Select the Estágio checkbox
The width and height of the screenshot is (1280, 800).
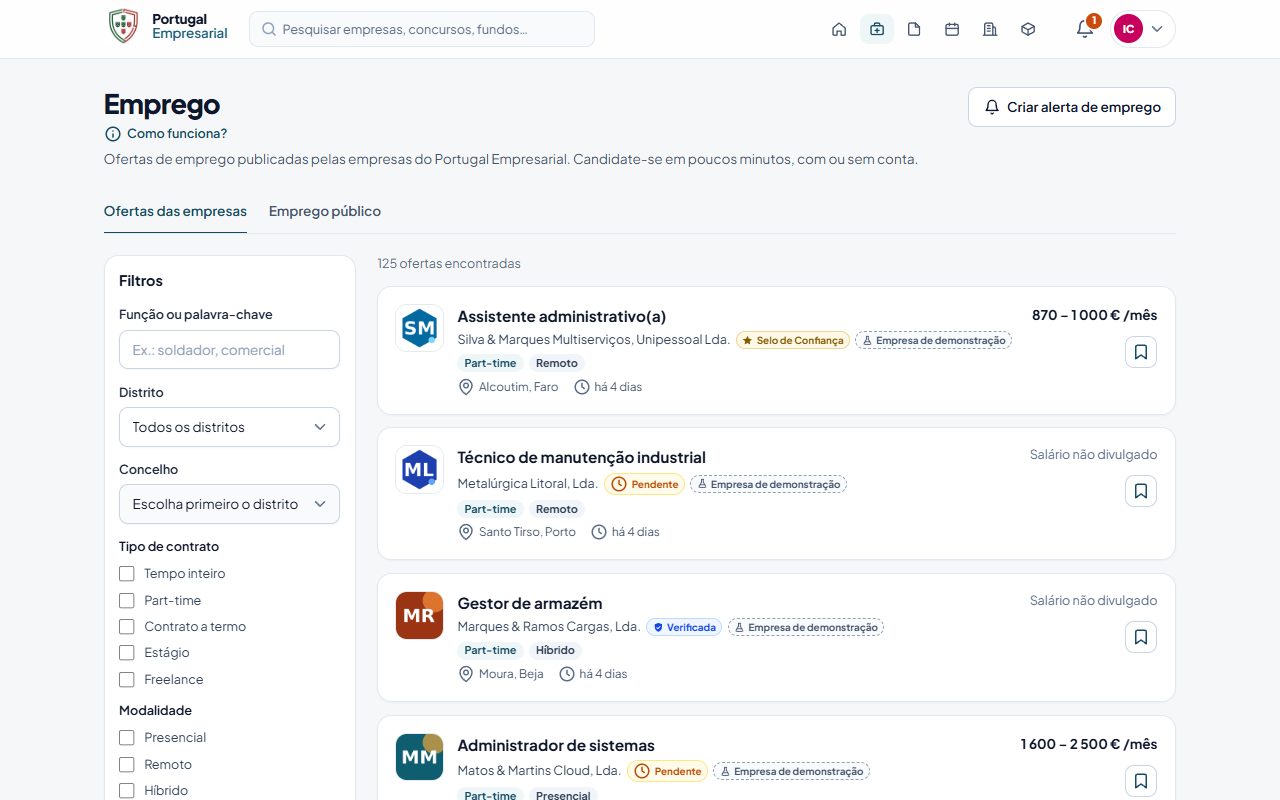coord(127,653)
